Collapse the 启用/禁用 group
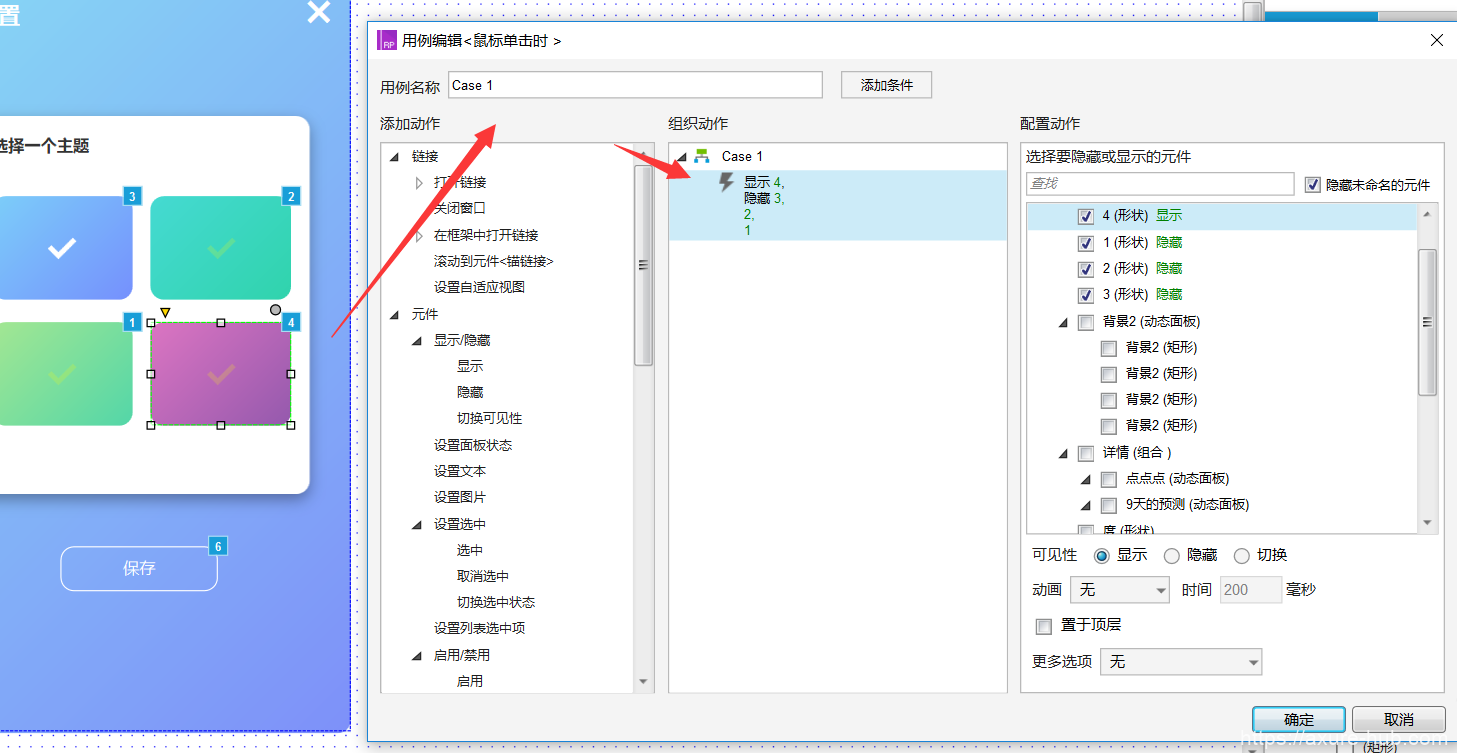The image size is (1457, 753). 417,656
